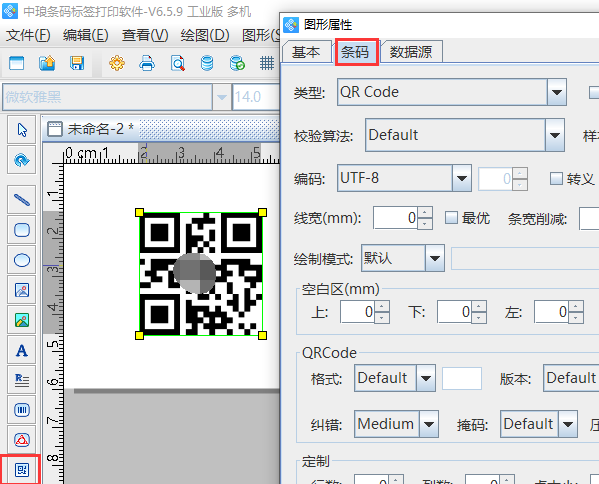Increase the 线宽 spinner value

[425, 212]
